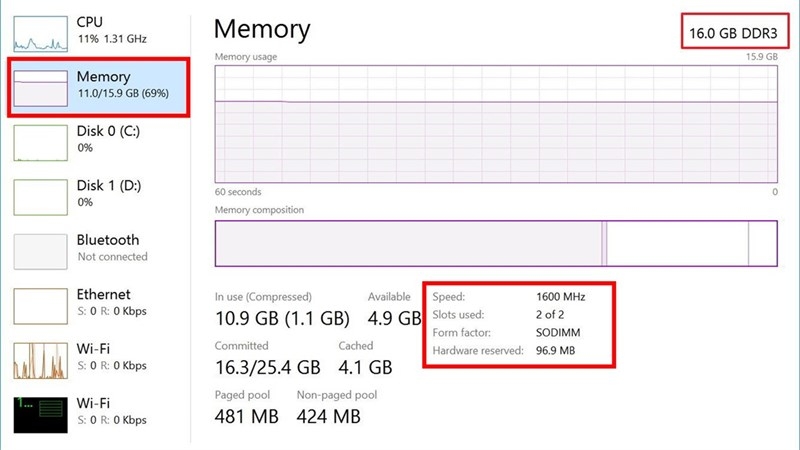Select the Disk 1 (D:) entry label
Image resolution: width=800 pixels, height=450 pixels.
[110, 186]
